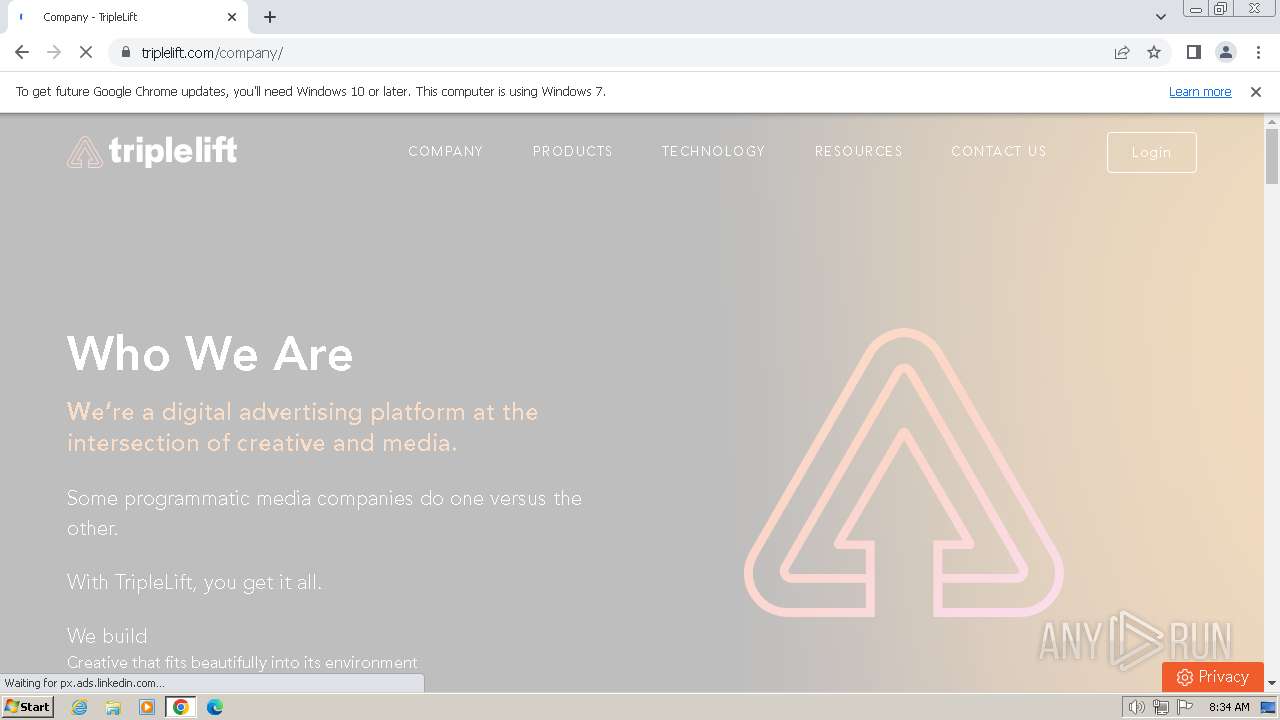Bookmark this tab with the star icon
1280x720 pixels.
click(1154, 53)
